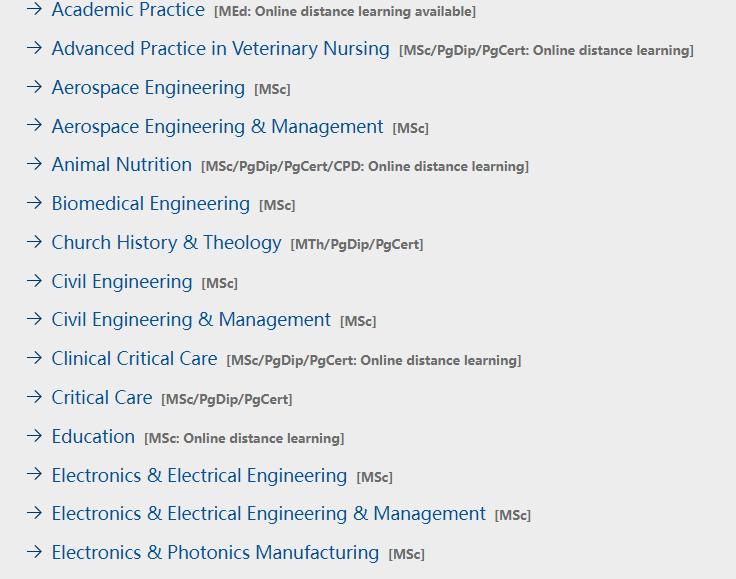Image resolution: width=736 pixels, height=579 pixels.
Task: Select the Education MSc link
Action: click(x=93, y=436)
